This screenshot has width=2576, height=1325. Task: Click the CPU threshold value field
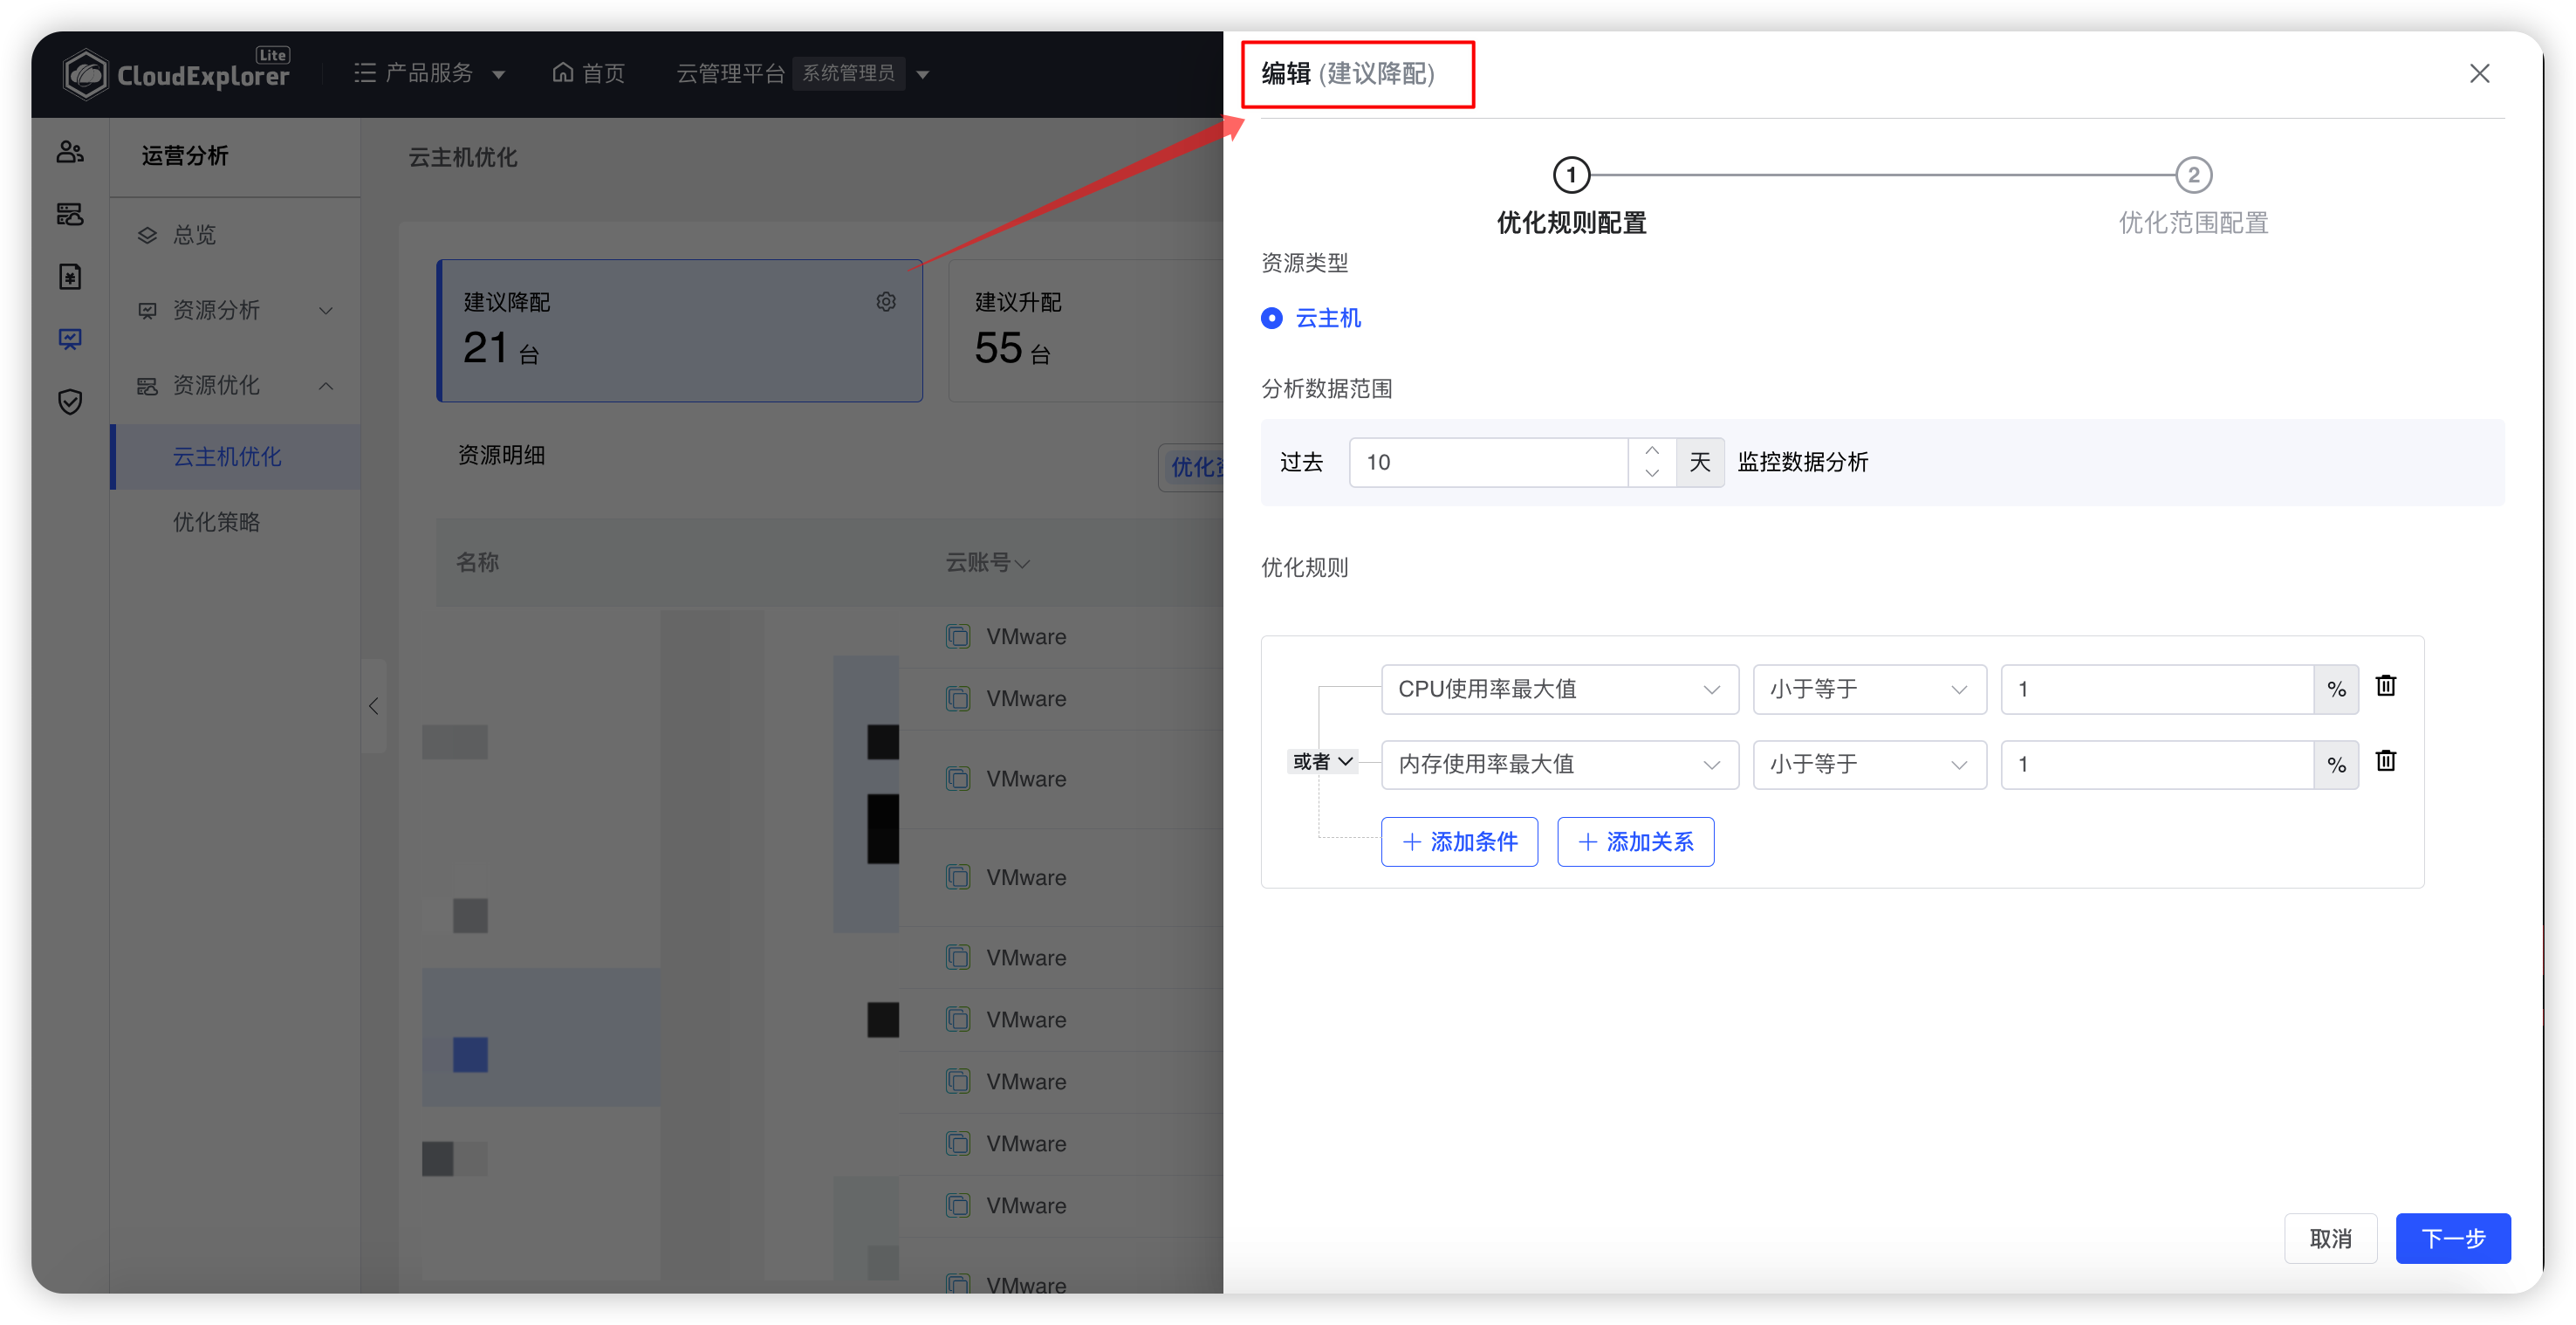pos(2157,689)
